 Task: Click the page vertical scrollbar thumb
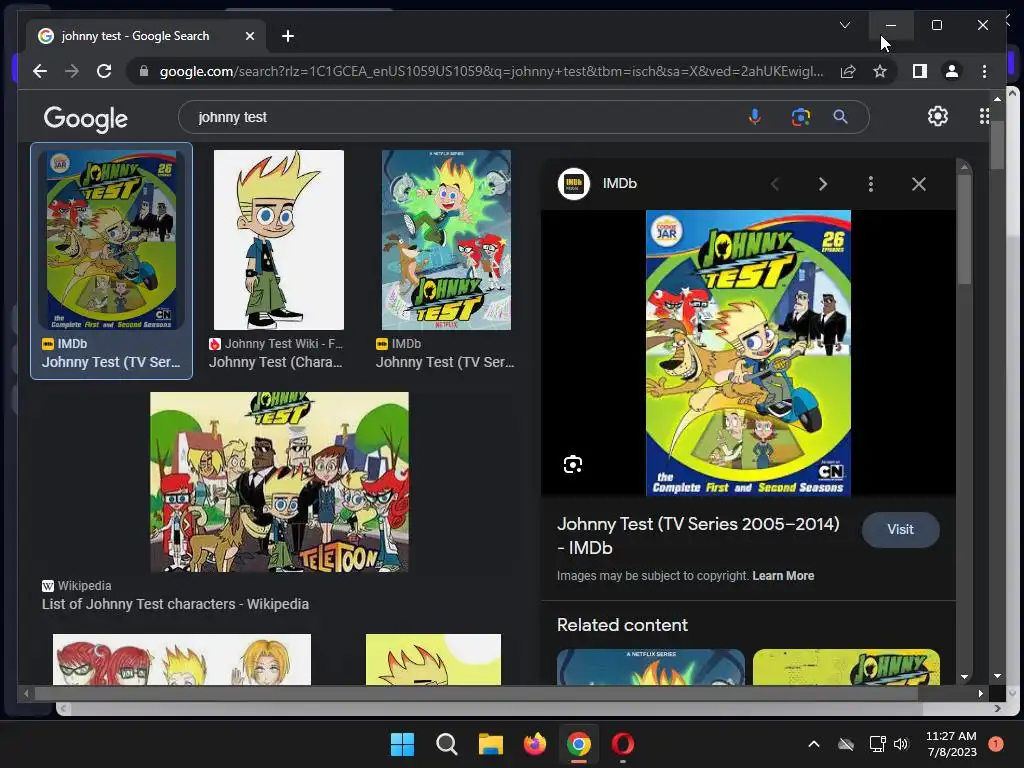click(x=997, y=145)
